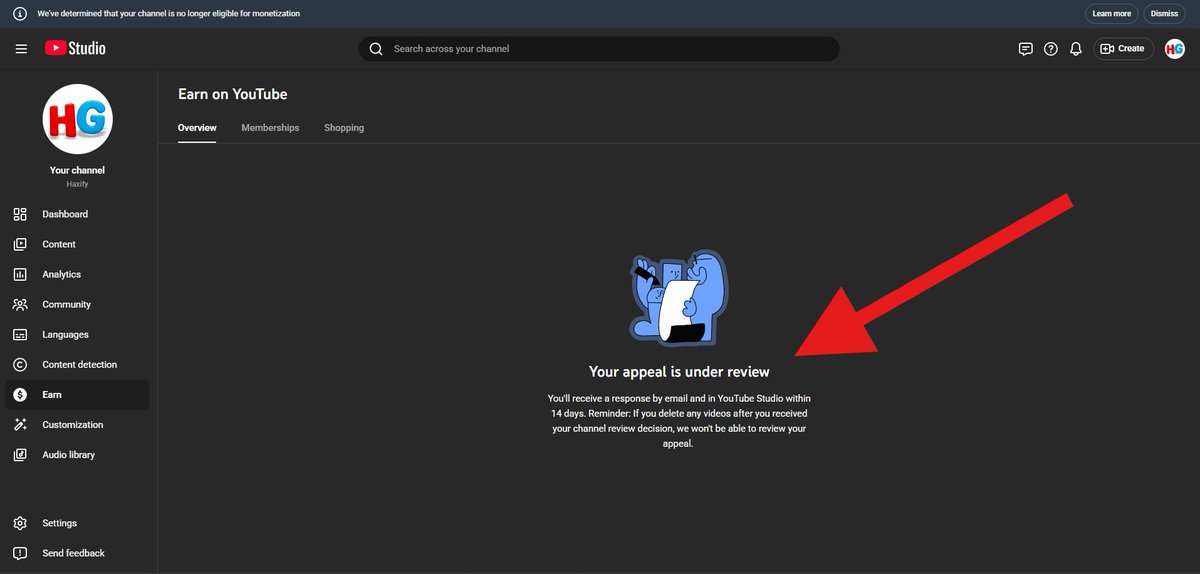Image resolution: width=1200 pixels, height=574 pixels.
Task: Click the search magnifier icon
Action: coord(376,49)
